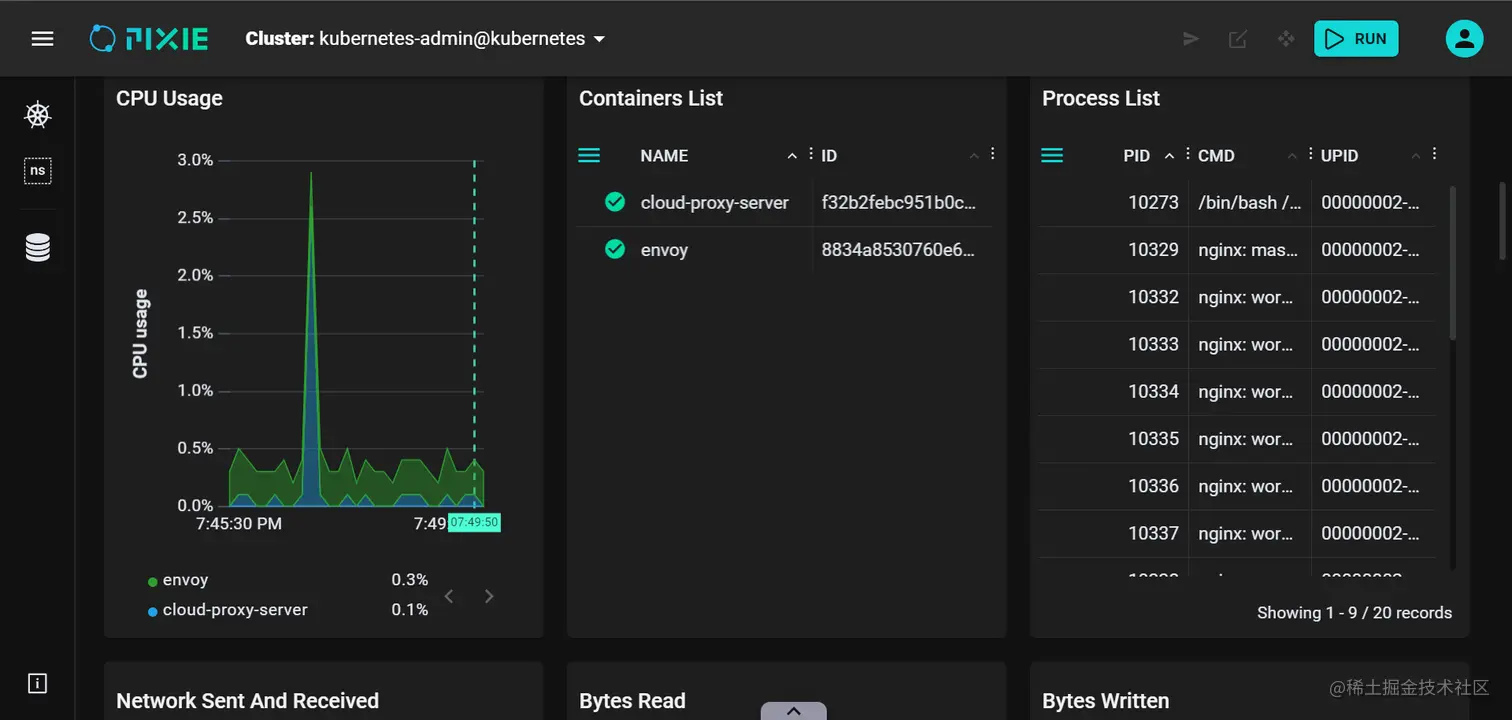The image size is (1512, 720).
Task: Open the database sidebar icon
Action: (38, 247)
